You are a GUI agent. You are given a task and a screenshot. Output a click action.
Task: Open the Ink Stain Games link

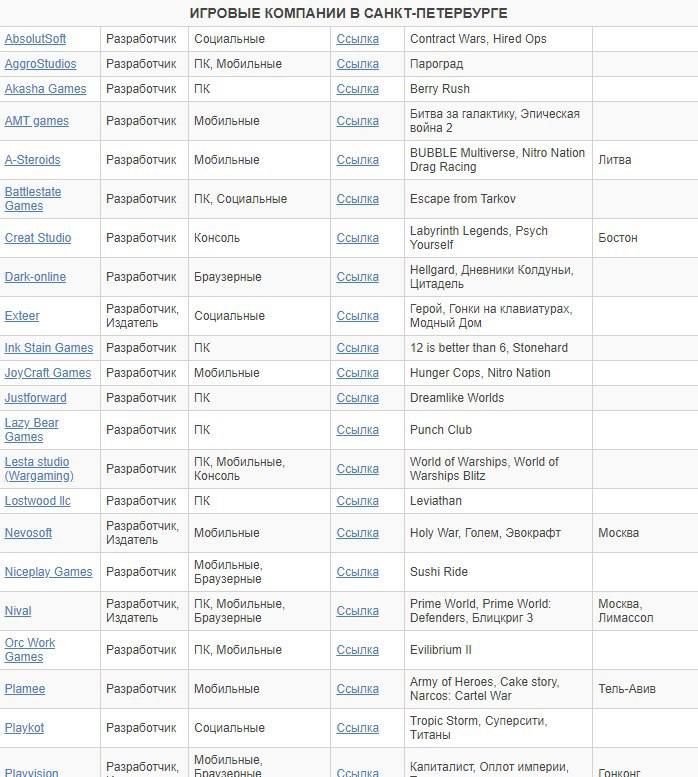click(x=48, y=348)
